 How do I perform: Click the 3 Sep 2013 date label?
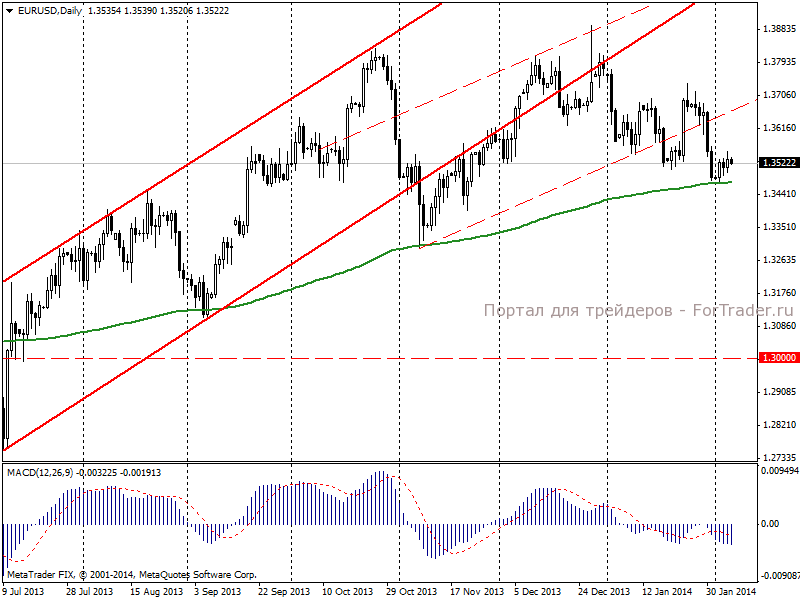point(218,592)
